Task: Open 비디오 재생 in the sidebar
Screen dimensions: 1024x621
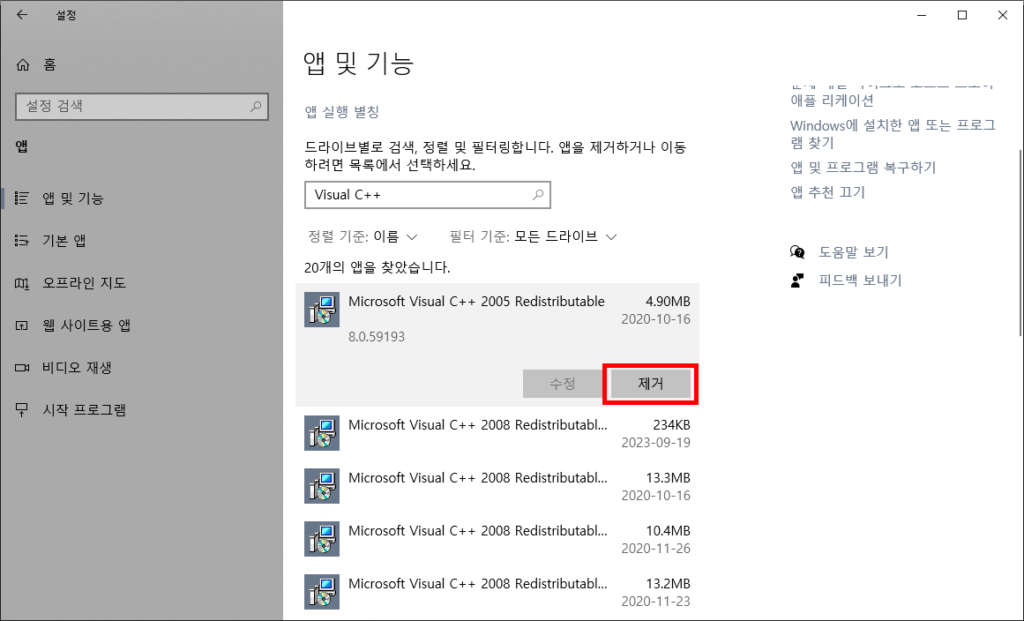Action: (76, 368)
